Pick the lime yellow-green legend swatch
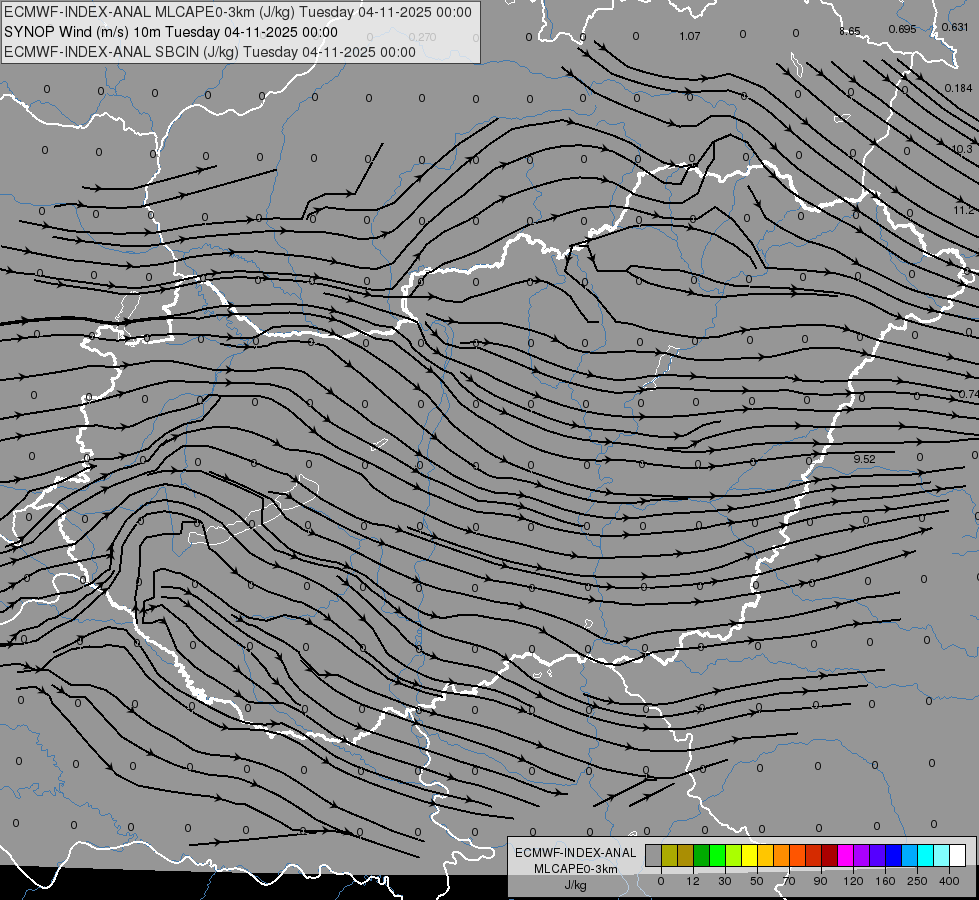The width and height of the screenshot is (979, 900). pos(734,855)
